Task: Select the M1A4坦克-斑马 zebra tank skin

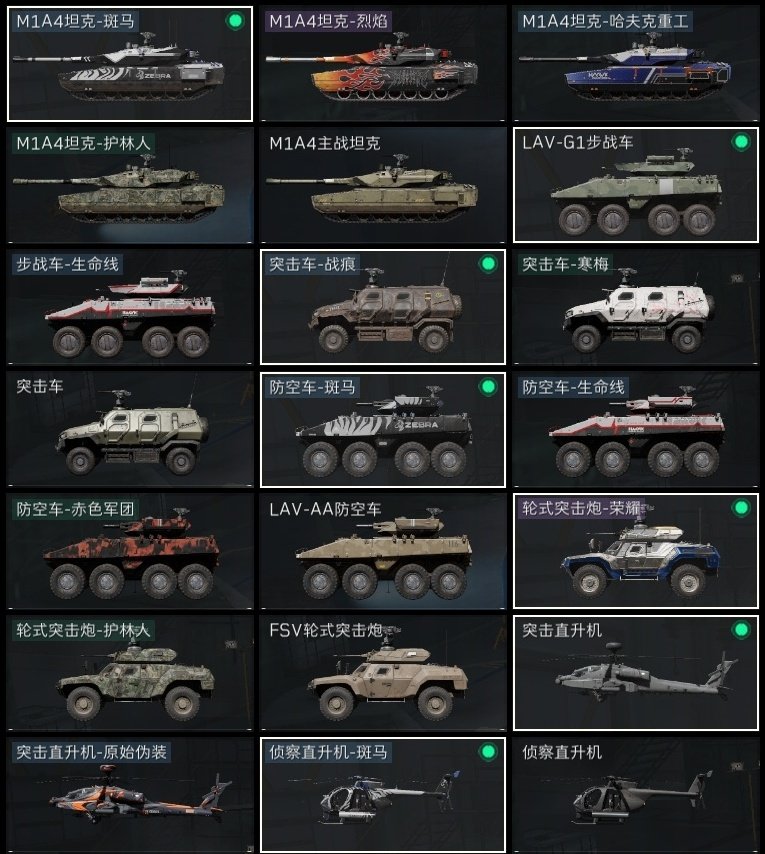Action: pyautogui.click(x=130, y=64)
